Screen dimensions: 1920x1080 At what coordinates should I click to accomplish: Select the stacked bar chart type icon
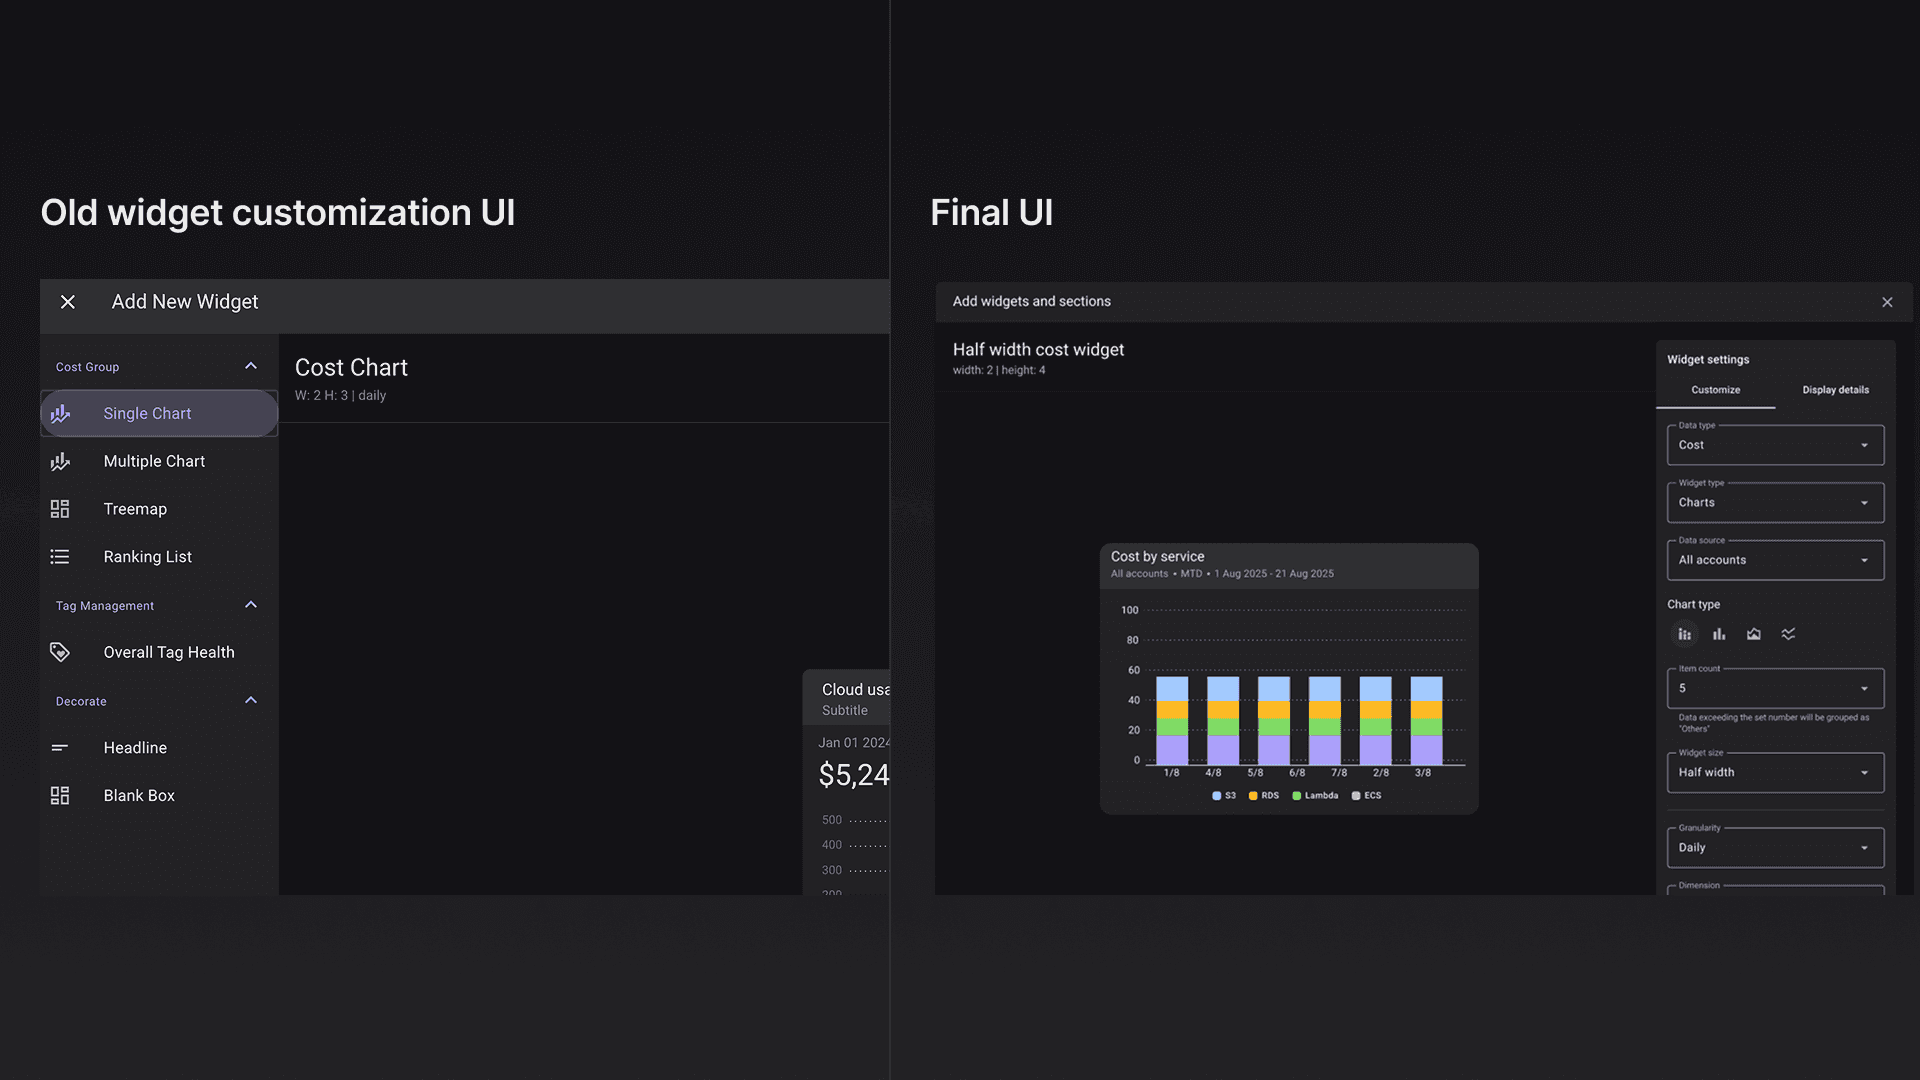point(1685,634)
